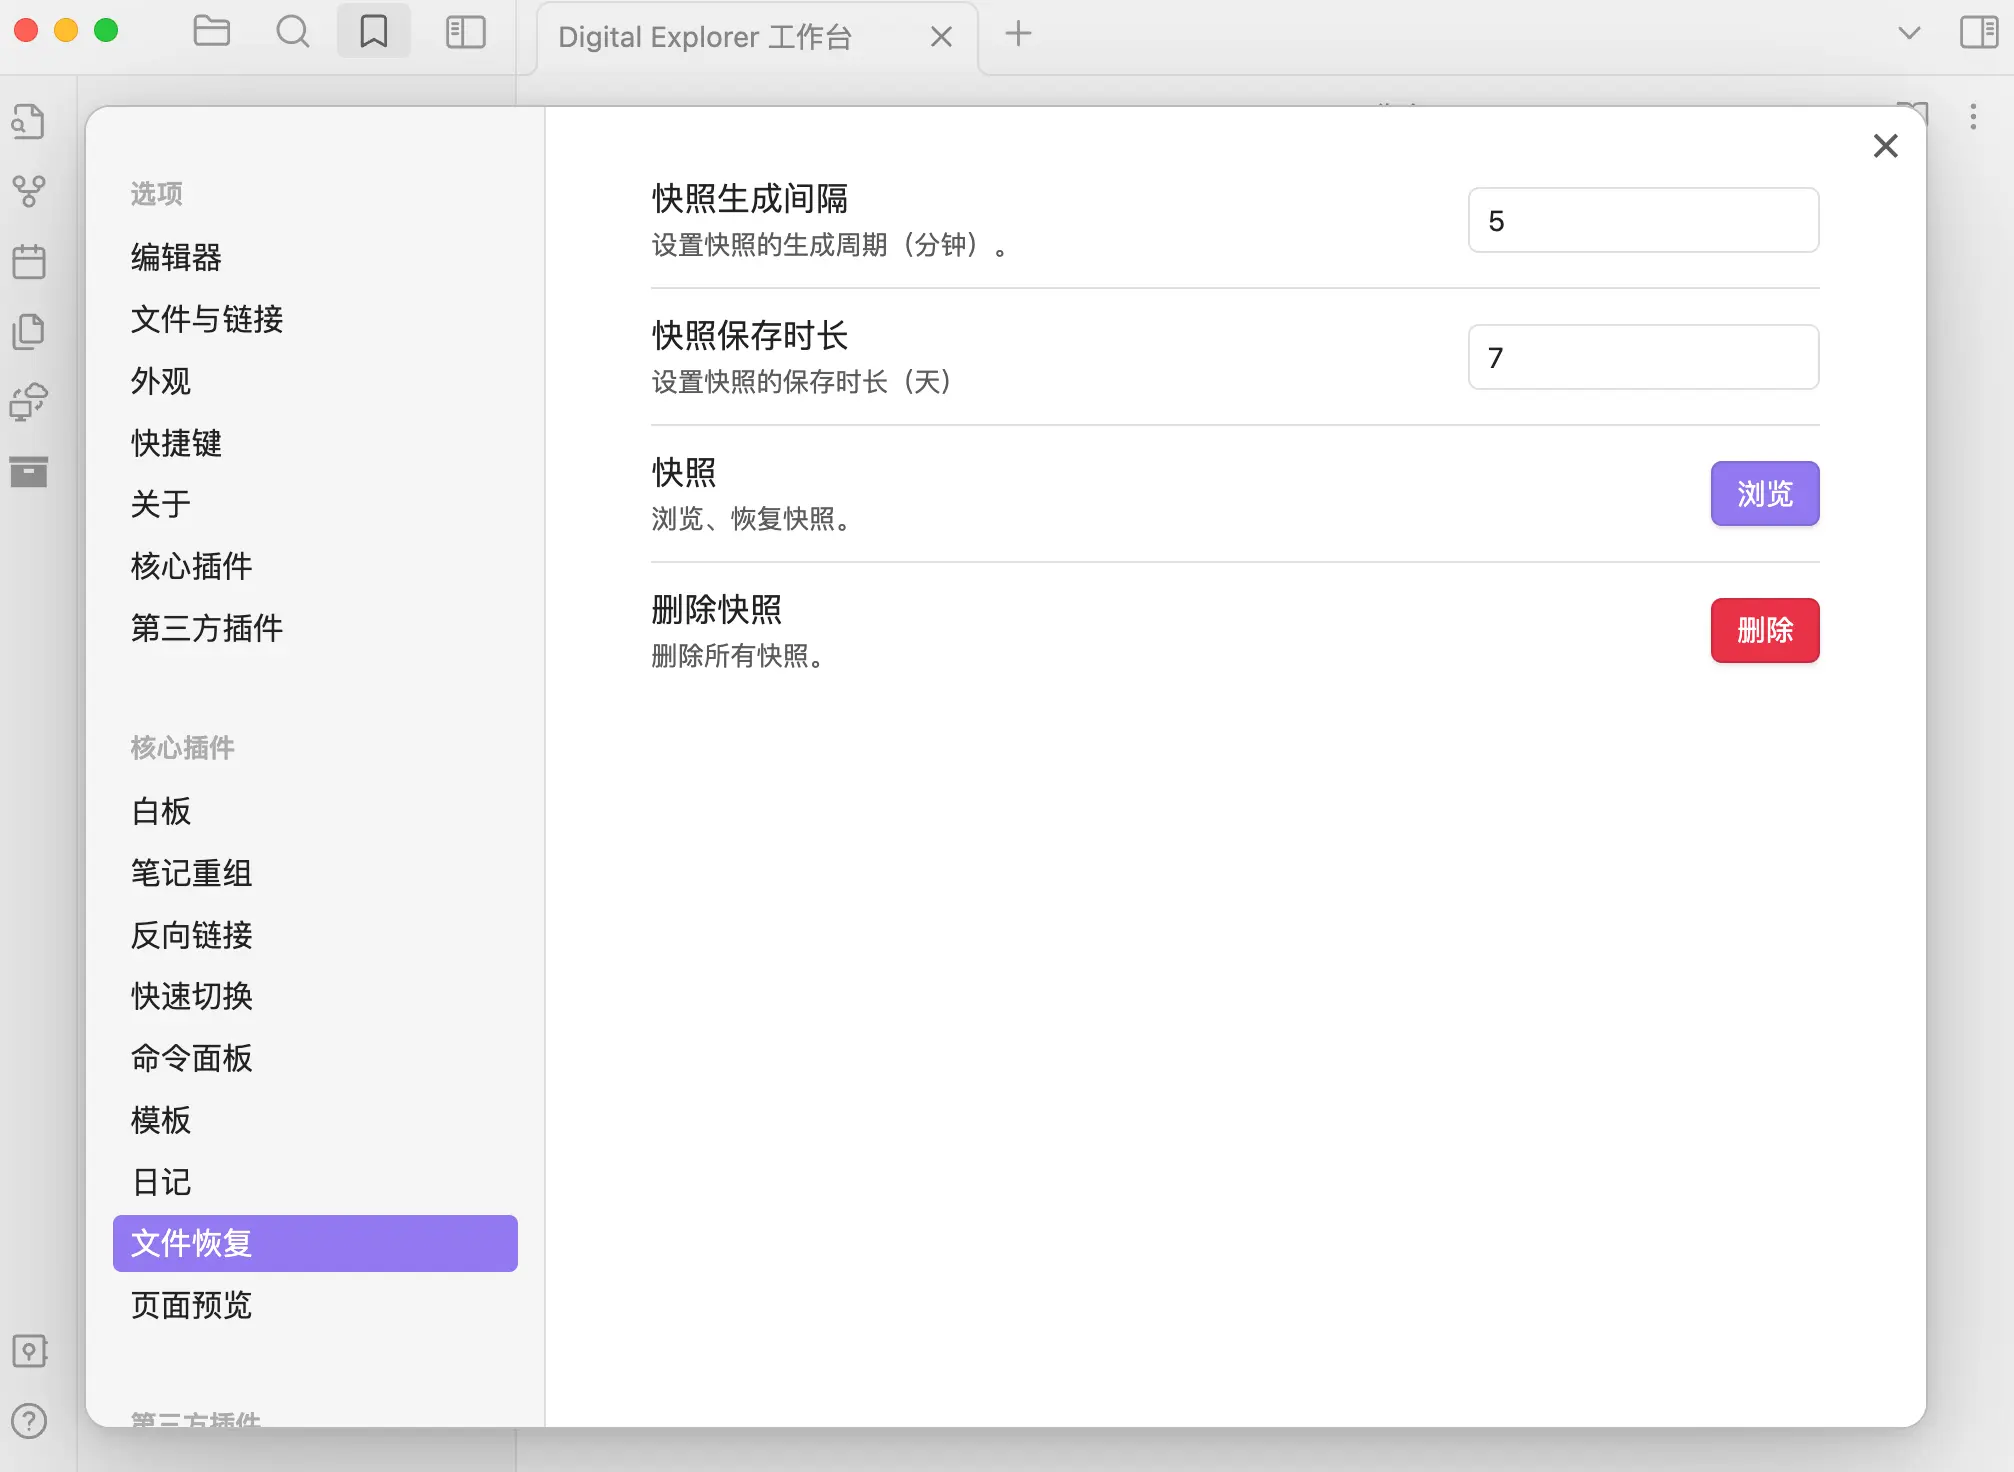Add a new tab
The image size is (2014, 1472).
click(x=1018, y=34)
